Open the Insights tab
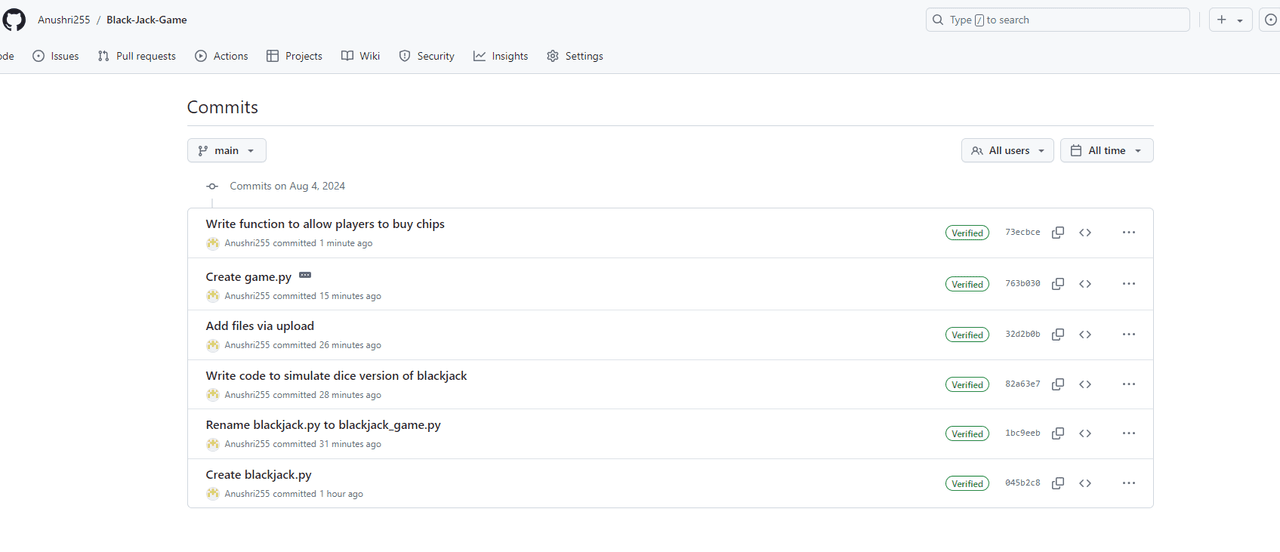Image resolution: width=1280 pixels, height=552 pixels. (500, 56)
